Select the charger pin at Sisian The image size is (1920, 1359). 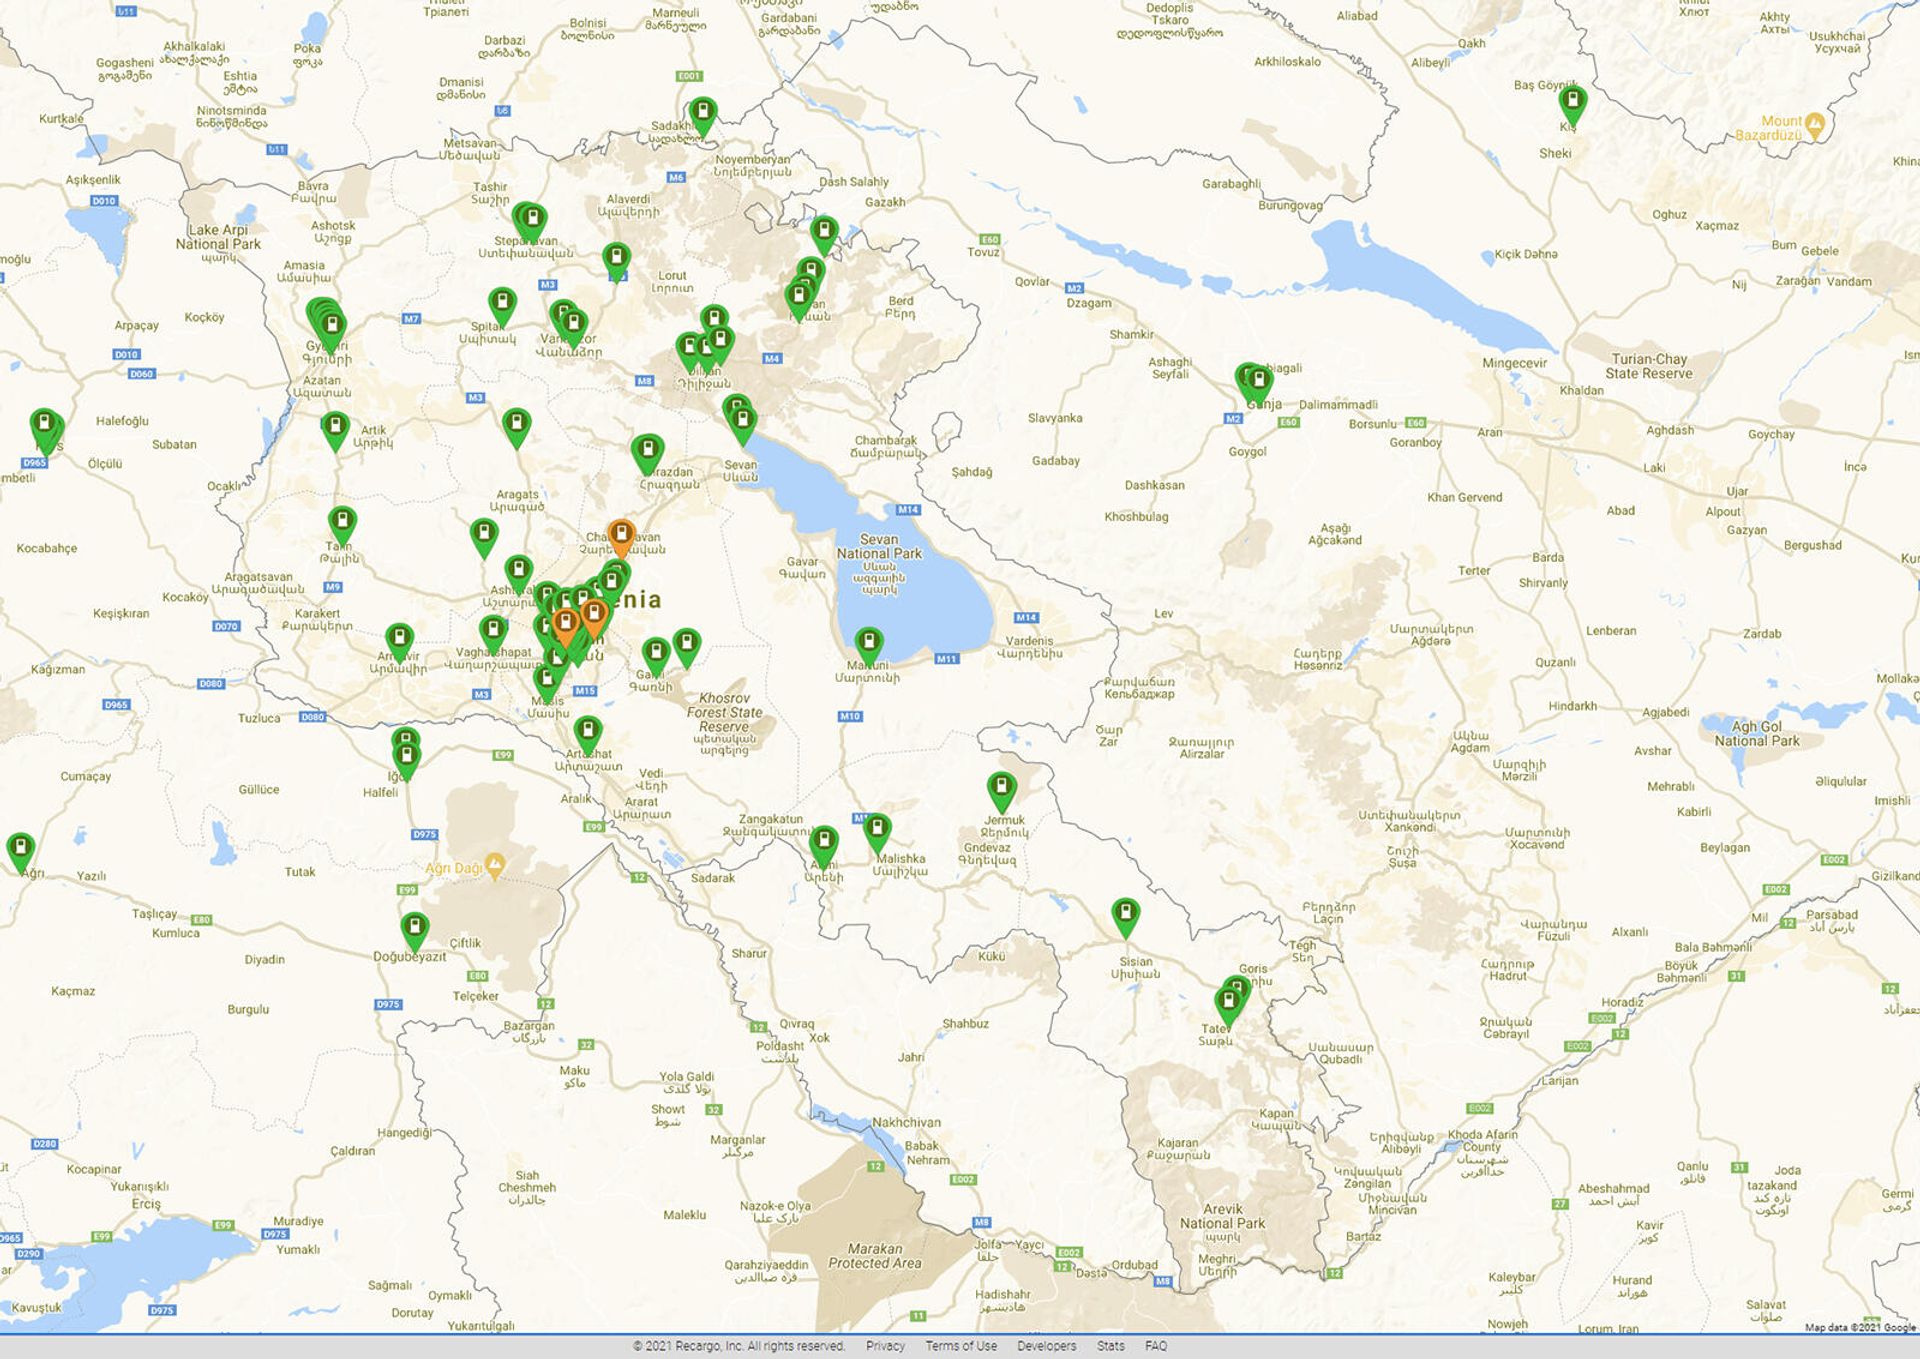click(1125, 917)
